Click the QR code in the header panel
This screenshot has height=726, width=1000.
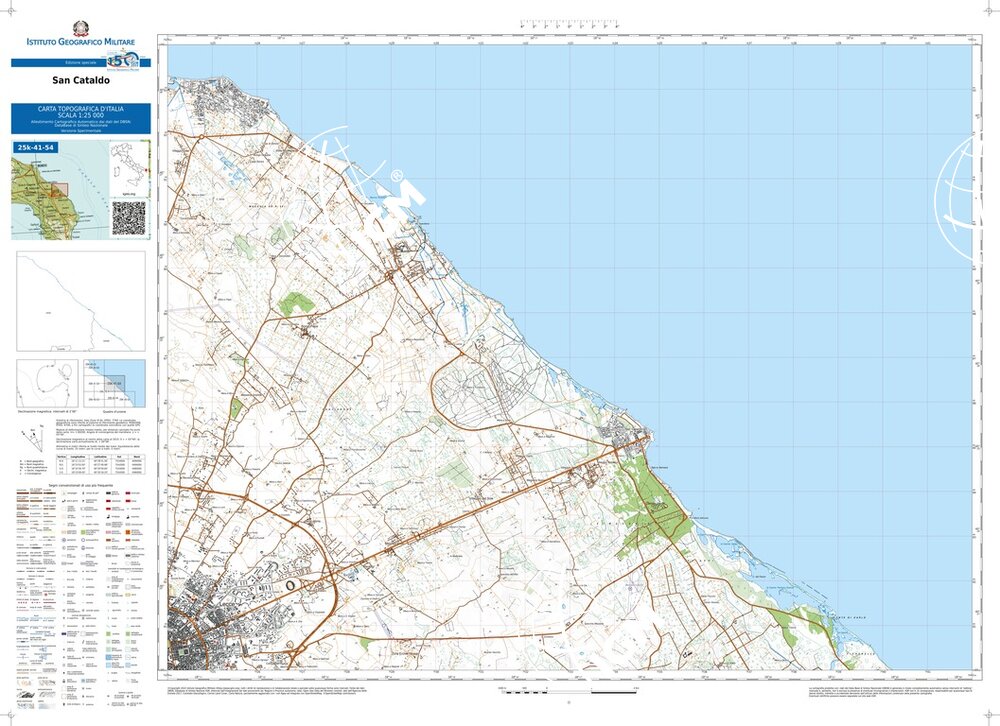click(x=128, y=217)
